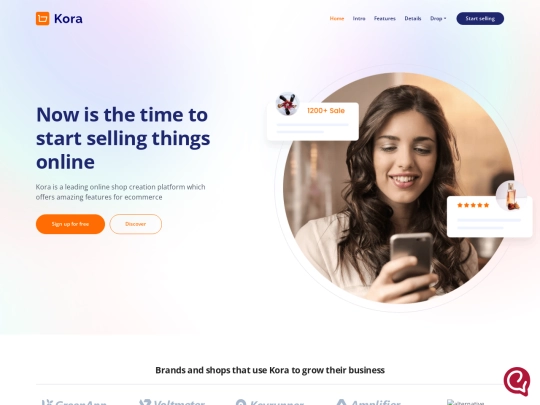Click the orange Kora shopping cart logo icon
The image size is (540, 405).
(43, 19)
